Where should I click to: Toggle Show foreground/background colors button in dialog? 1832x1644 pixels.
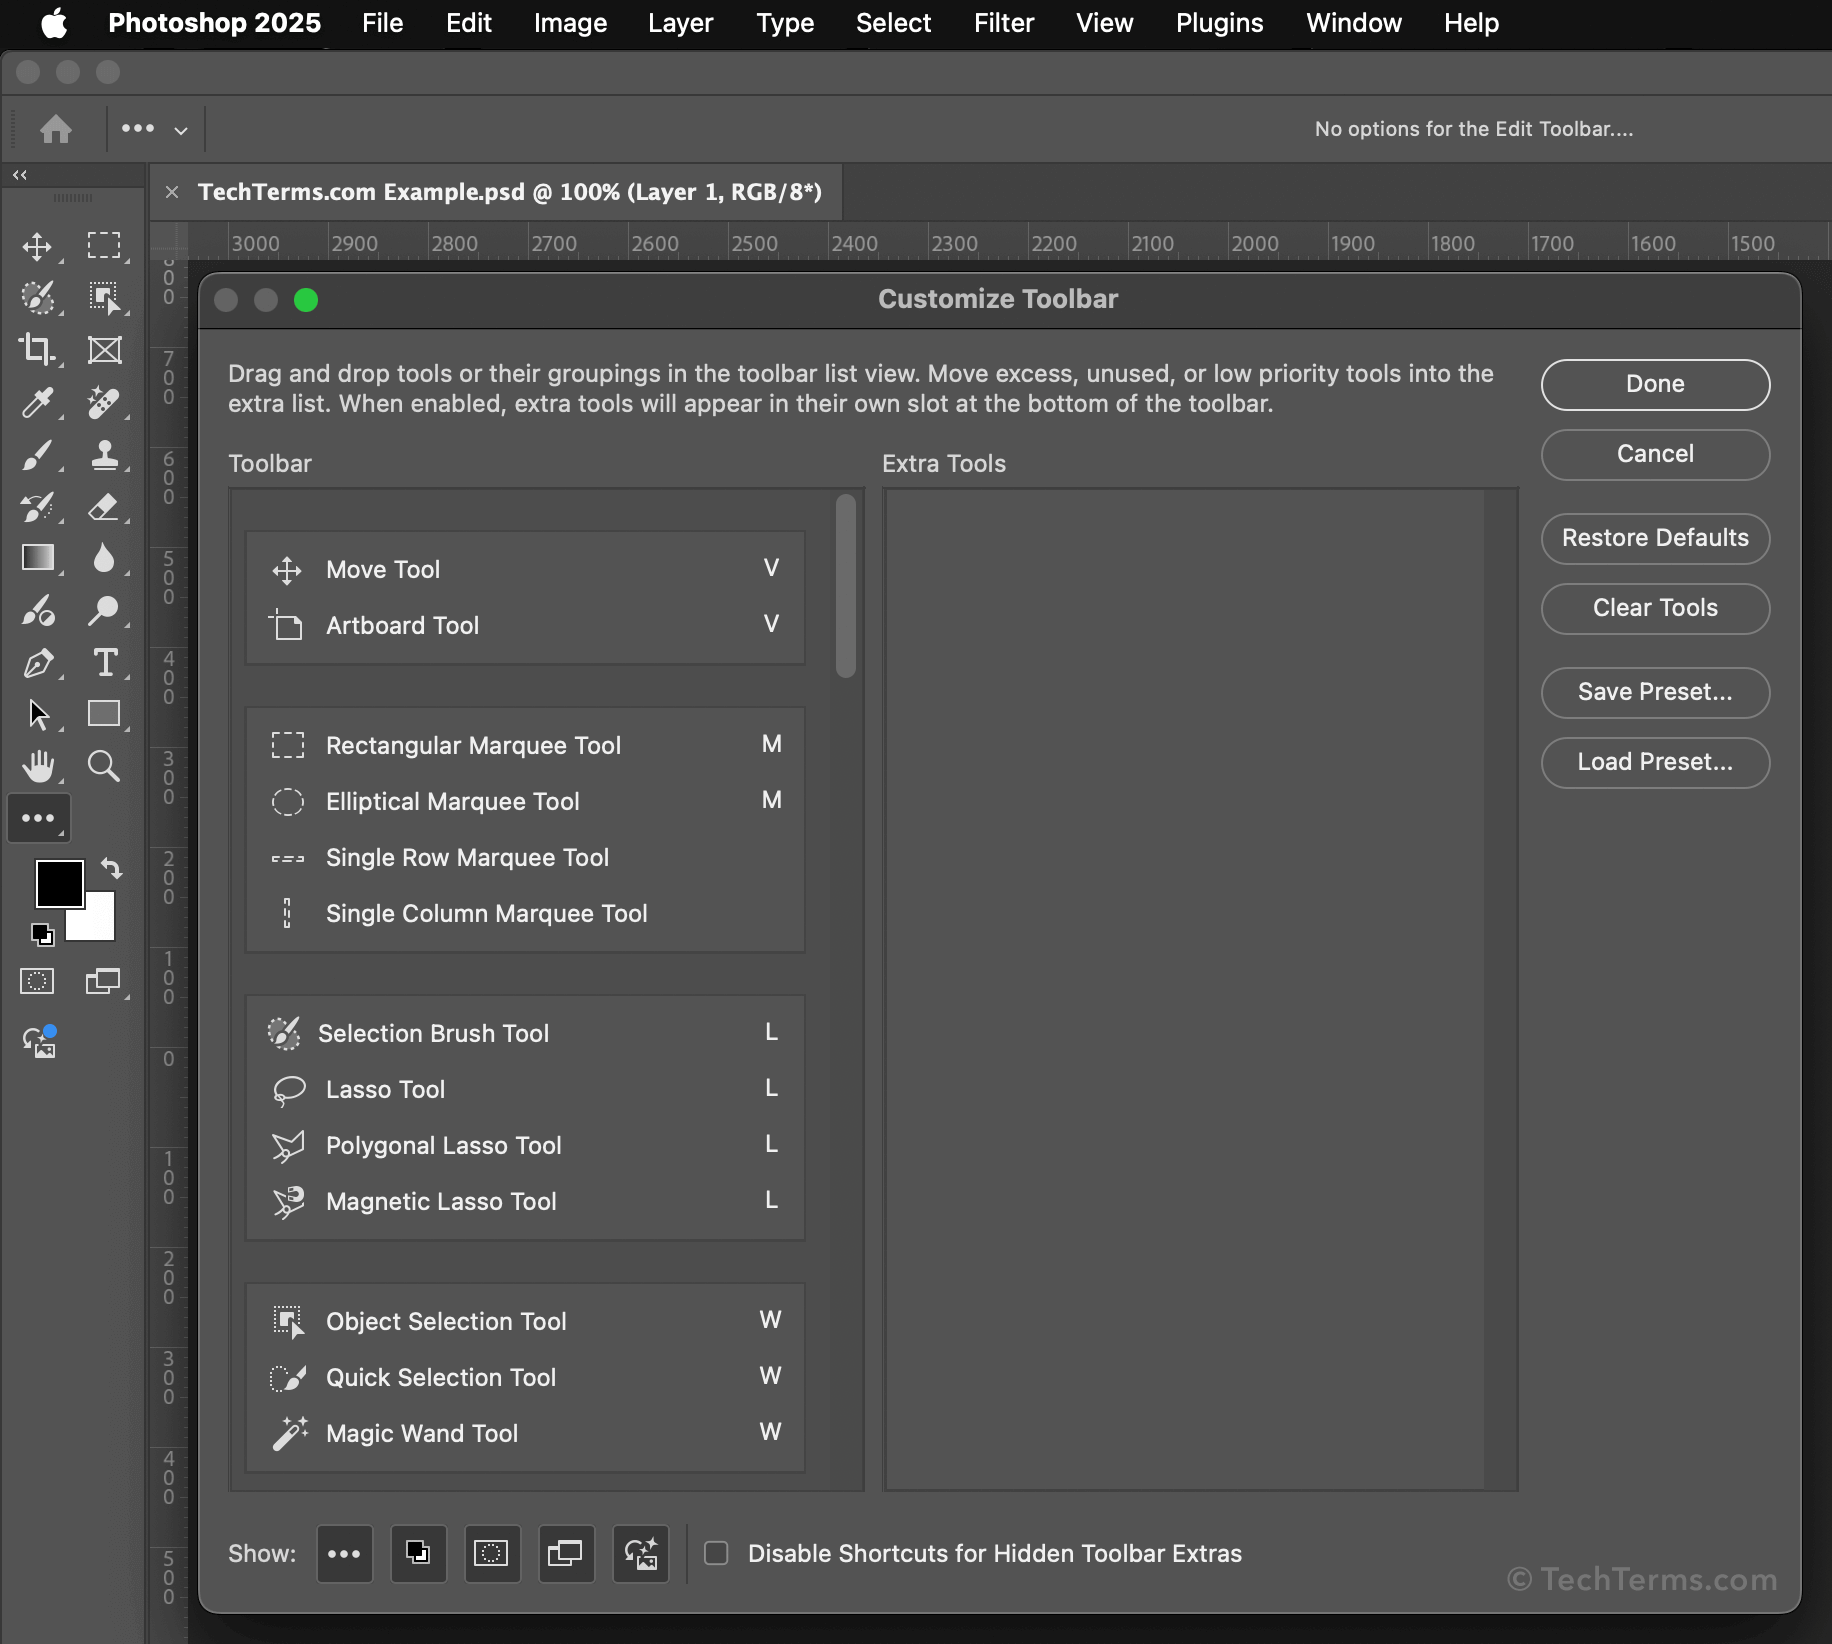pos(418,1554)
